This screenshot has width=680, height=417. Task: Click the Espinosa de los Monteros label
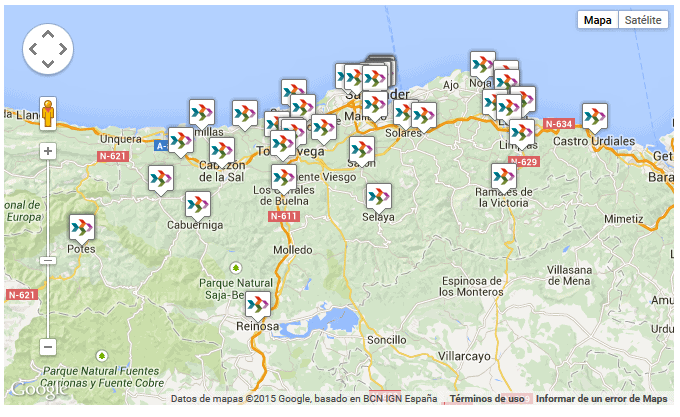tap(471, 287)
